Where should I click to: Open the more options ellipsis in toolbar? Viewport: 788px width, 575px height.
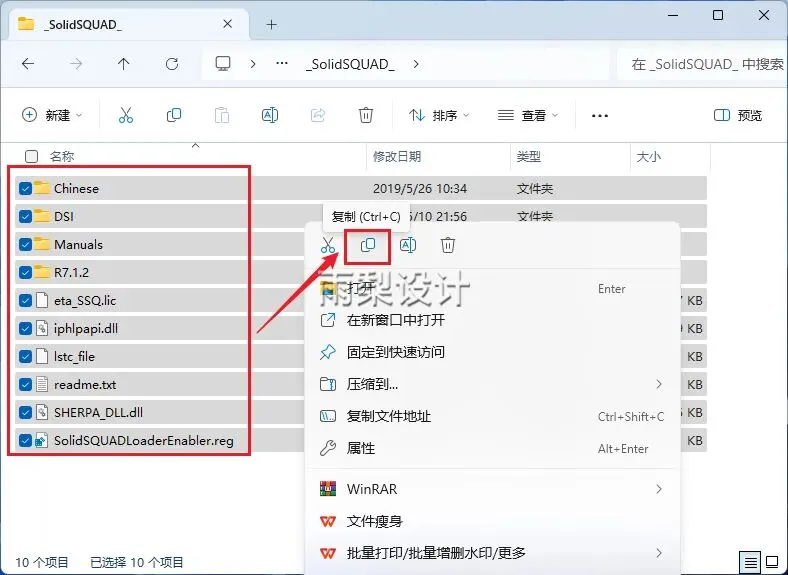[x=600, y=116]
